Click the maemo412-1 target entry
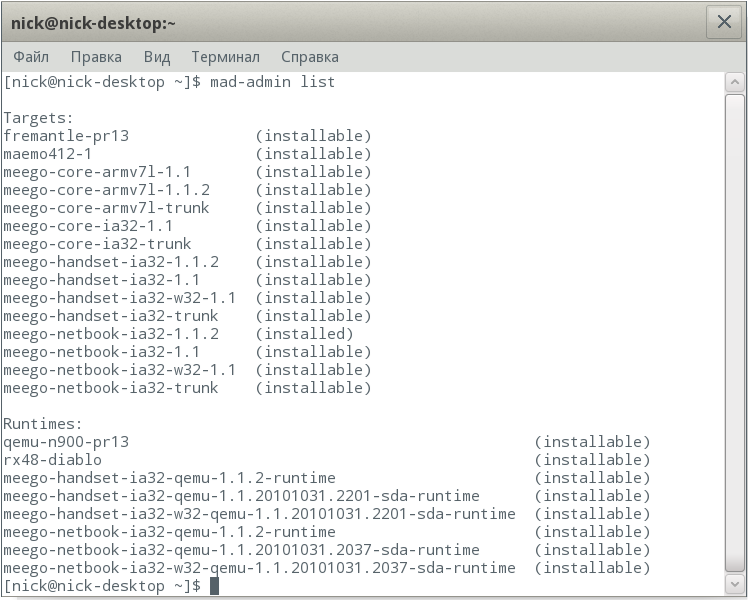 point(48,154)
